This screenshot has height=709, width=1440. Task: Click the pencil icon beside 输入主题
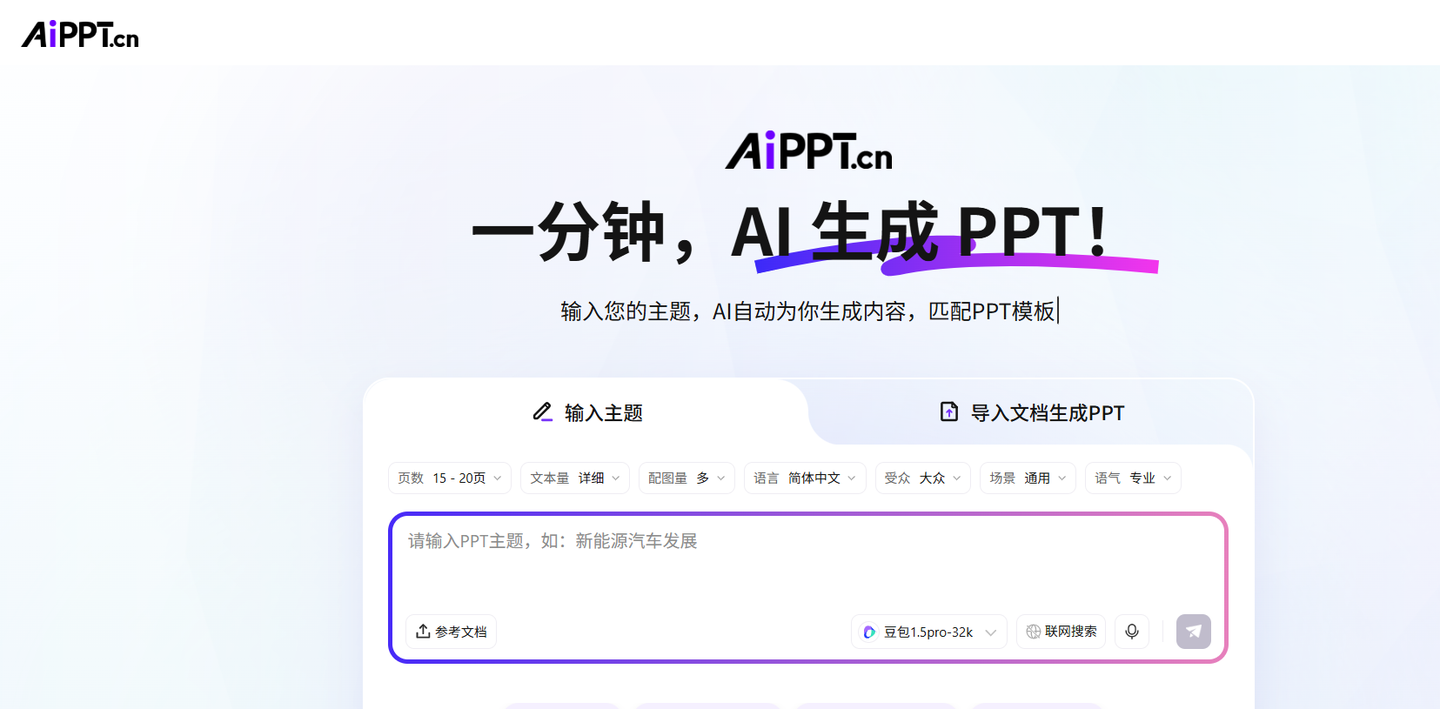(543, 412)
